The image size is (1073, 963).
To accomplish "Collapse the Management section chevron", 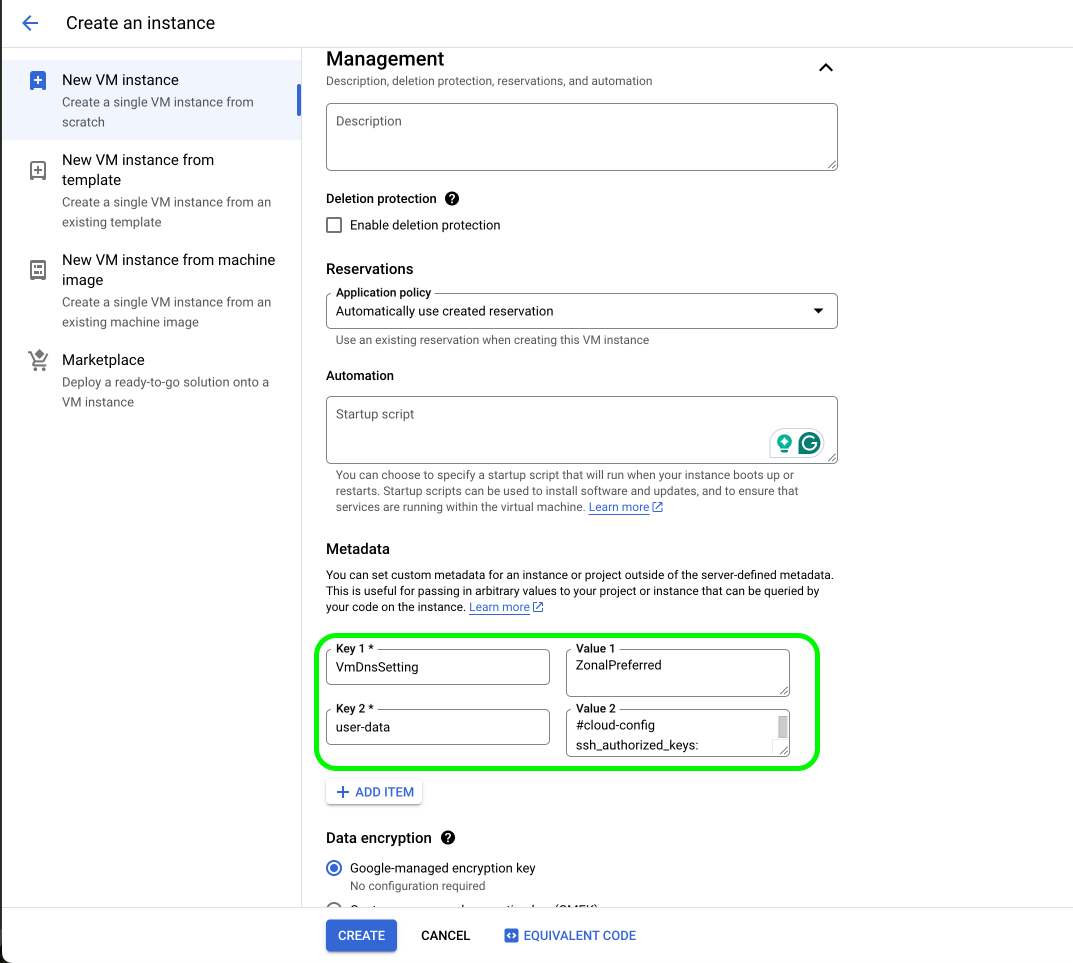I will (825, 68).
